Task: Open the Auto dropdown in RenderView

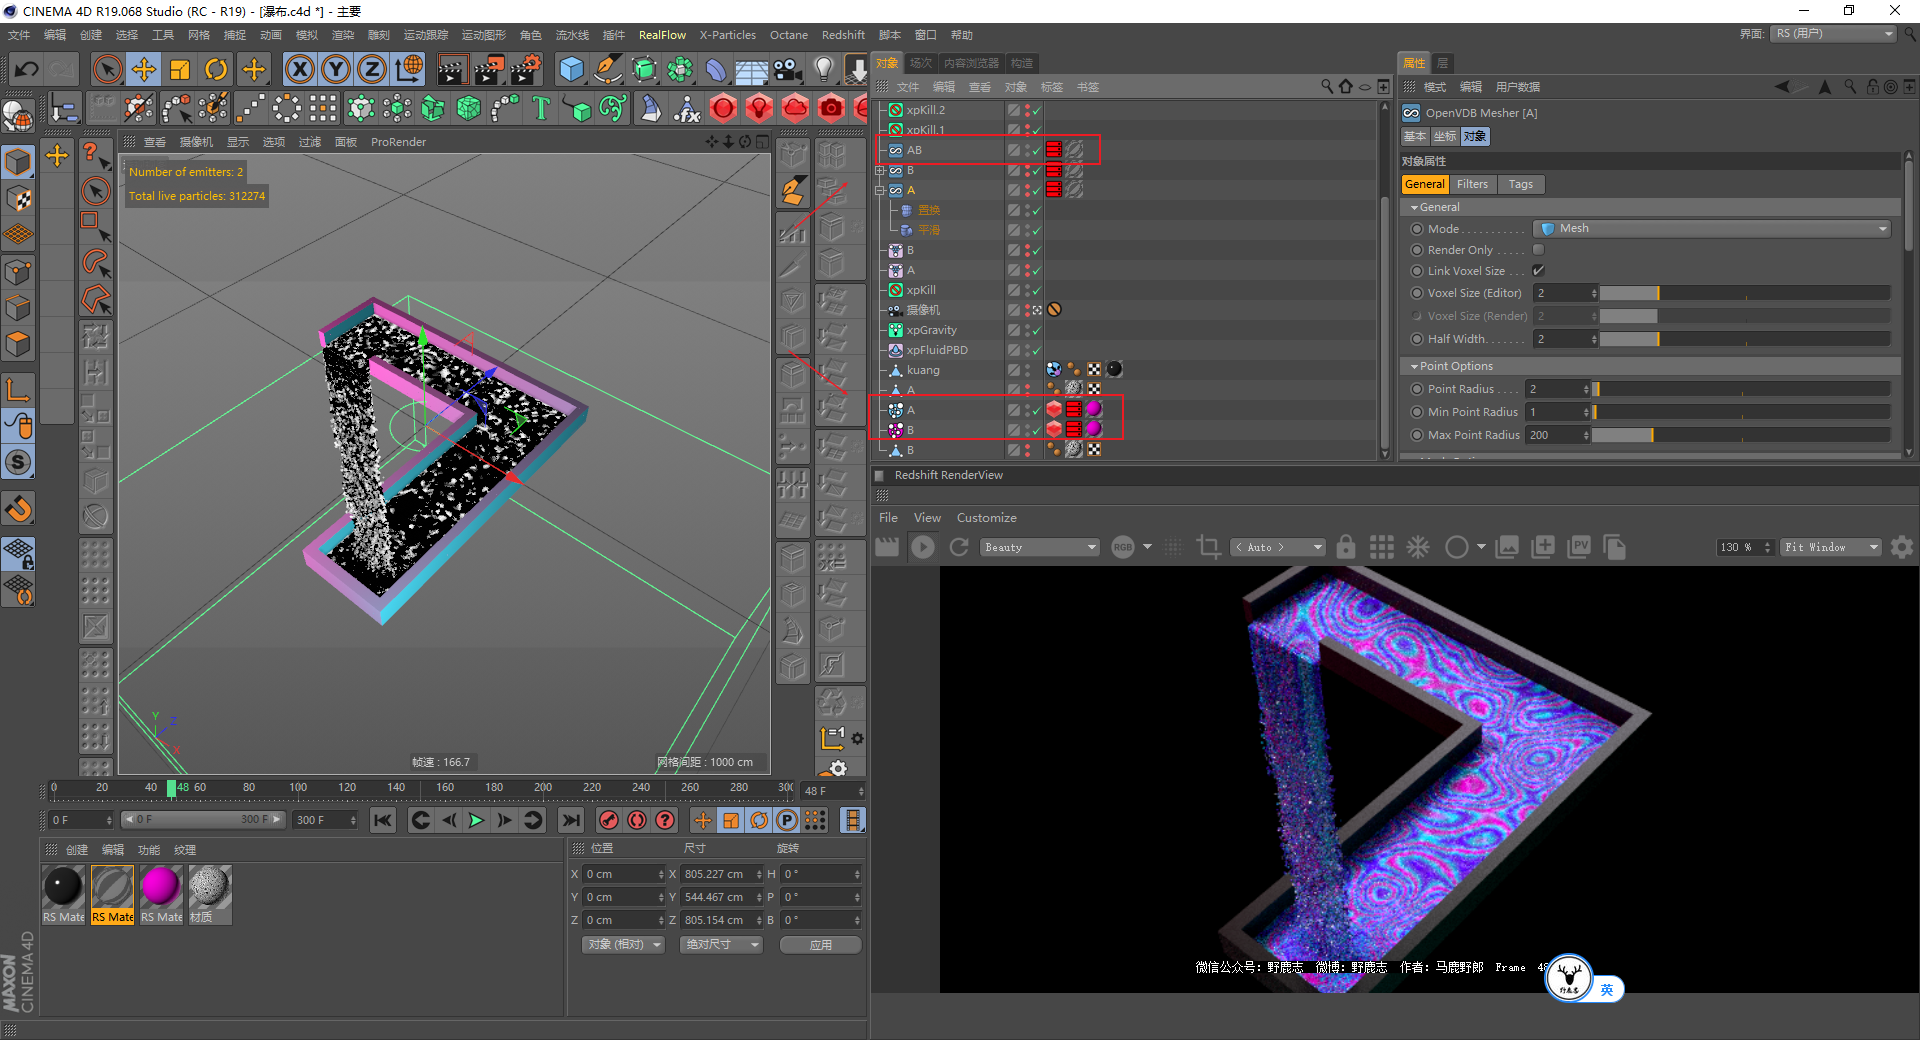Action: tap(1278, 547)
